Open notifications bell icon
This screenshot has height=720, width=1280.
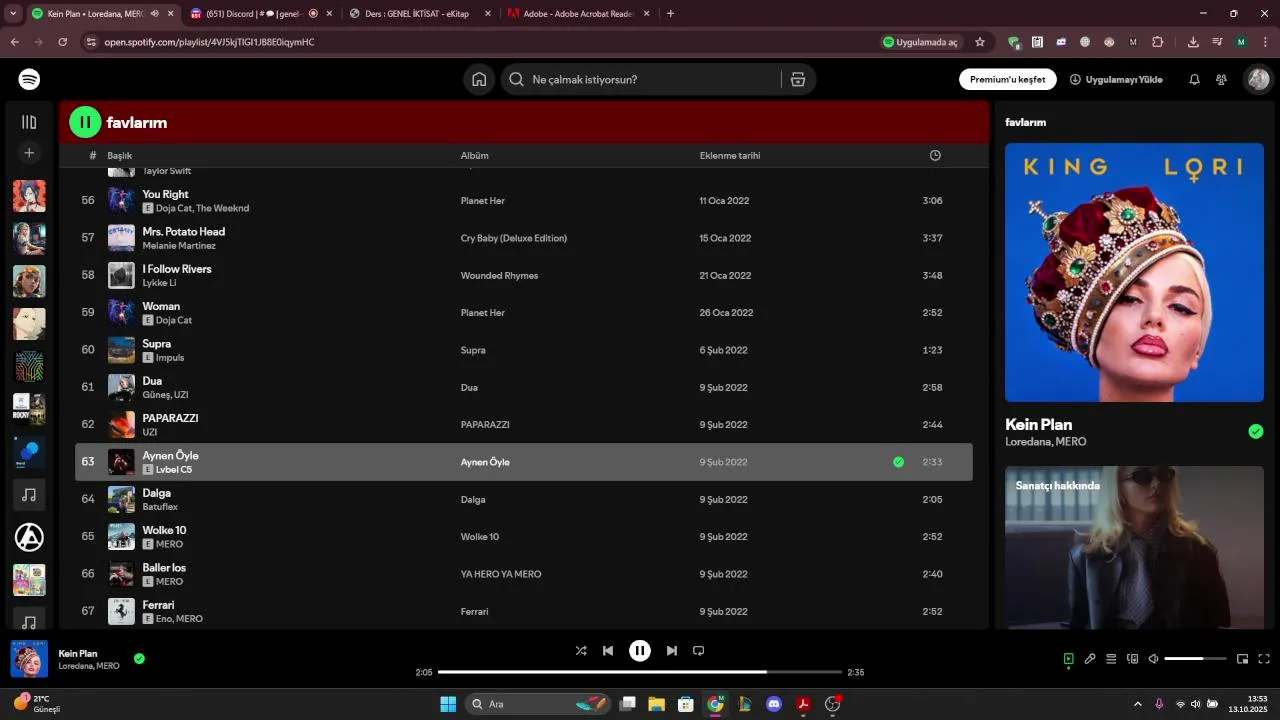pyautogui.click(x=1194, y=79)
